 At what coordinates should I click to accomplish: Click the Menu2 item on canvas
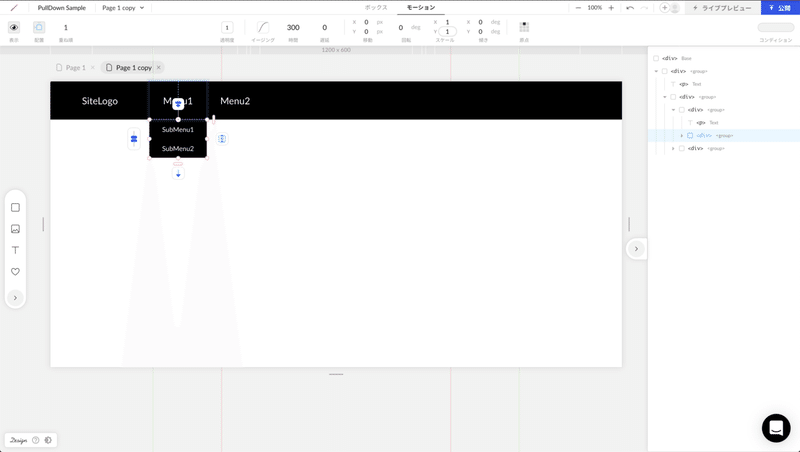[235, 101]
